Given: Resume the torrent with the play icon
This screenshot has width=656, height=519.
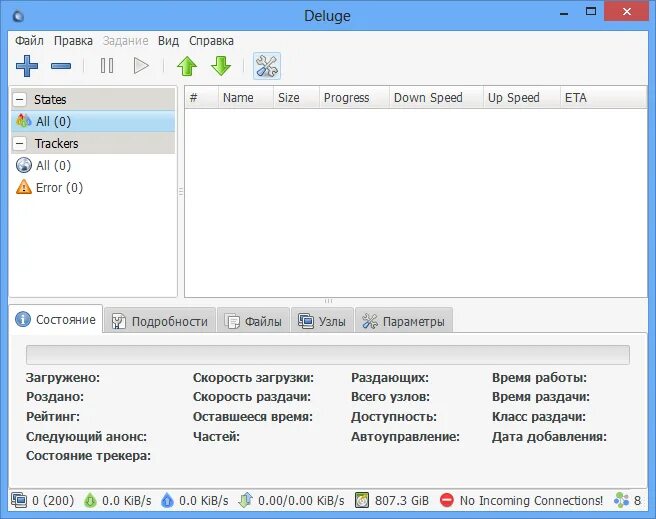Looking at the screenshot, I should [x=141, y=66].
